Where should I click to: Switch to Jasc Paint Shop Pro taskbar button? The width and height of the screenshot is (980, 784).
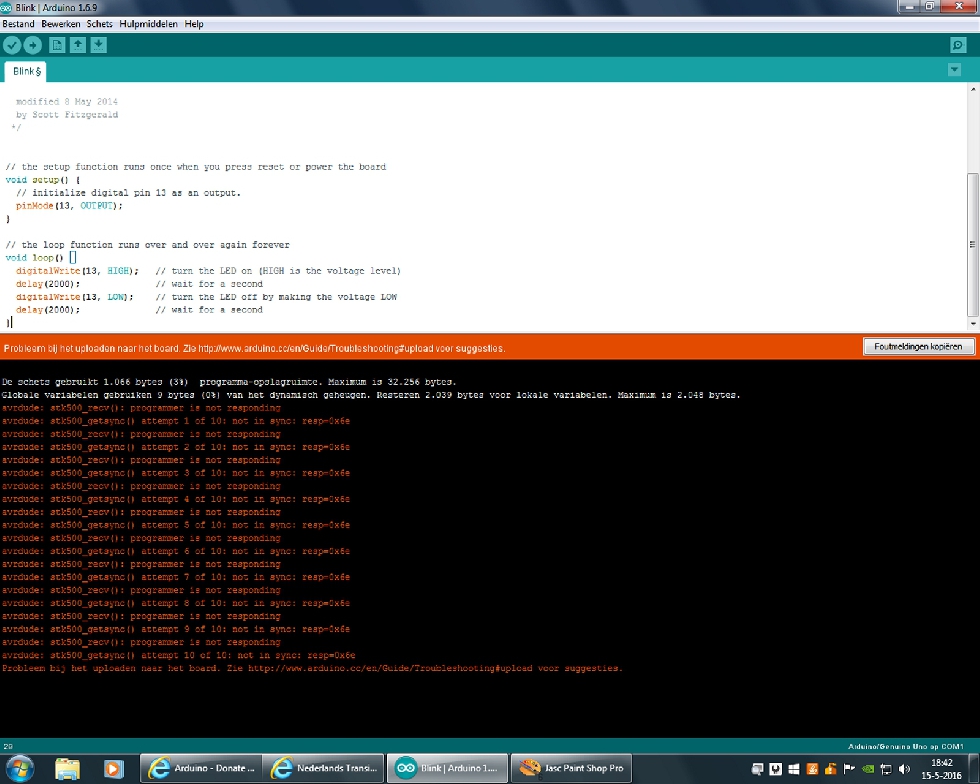coord(572,768)
